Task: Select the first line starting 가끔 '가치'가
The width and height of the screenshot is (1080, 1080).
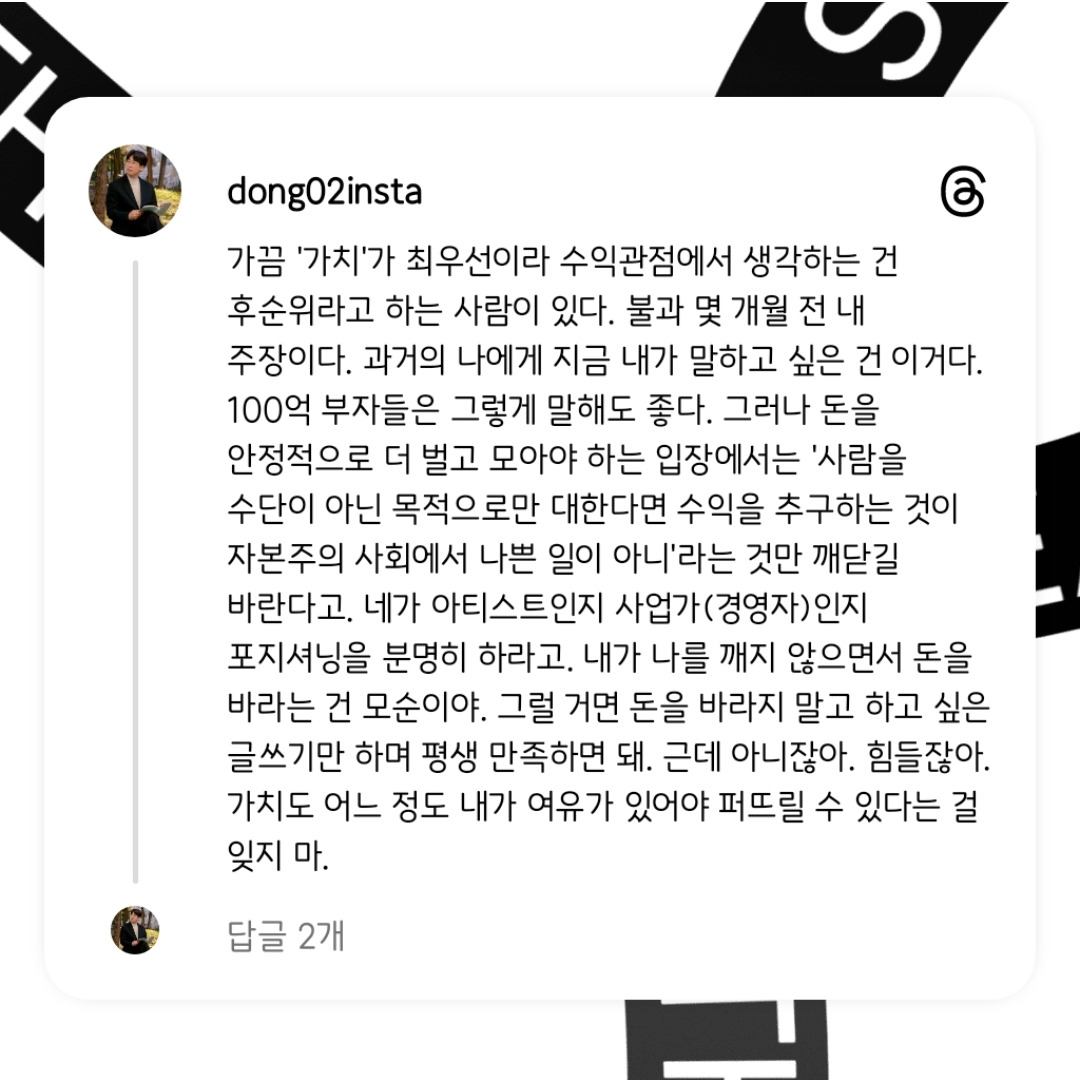Action: [563, 260]
